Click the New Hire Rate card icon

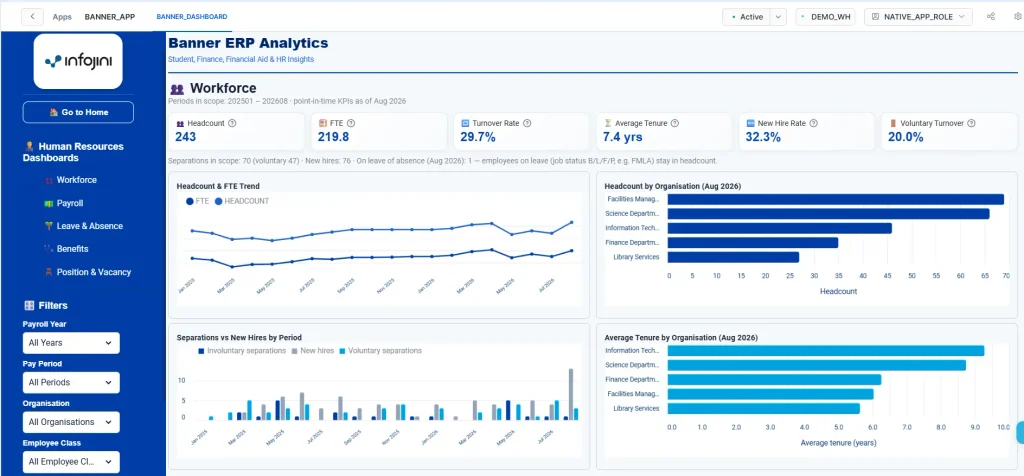(x=750, y=123)
